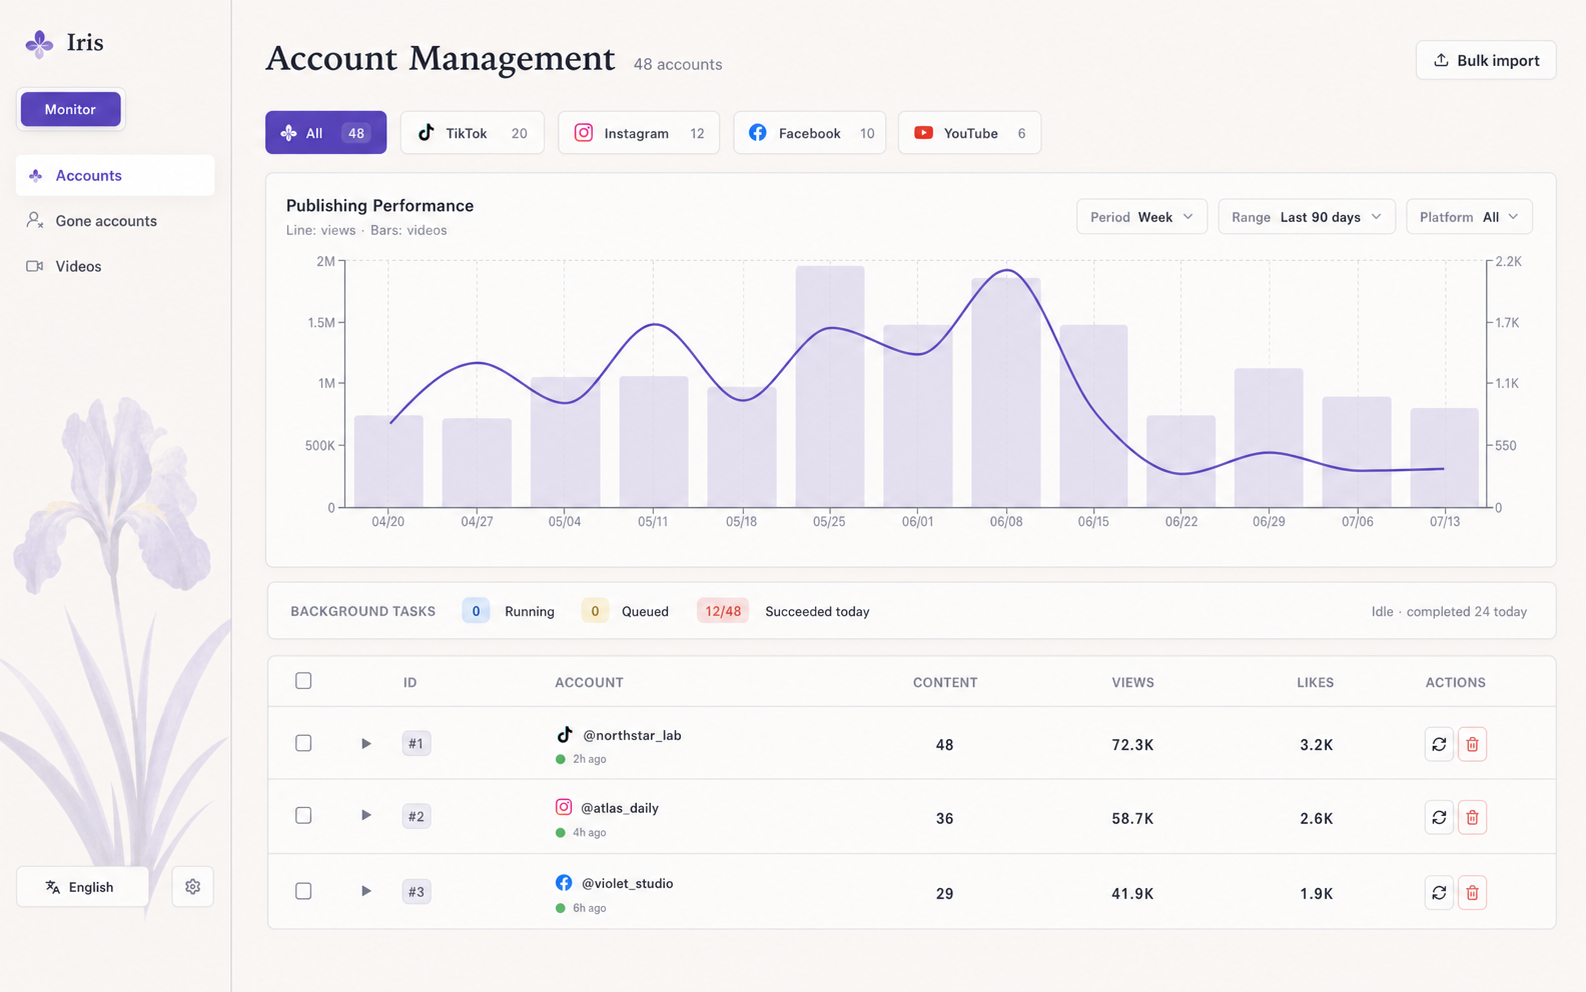This screenshot has height=992, width=1586.
Task: Click the 3.2K likes value
Action: point(1316,744)
